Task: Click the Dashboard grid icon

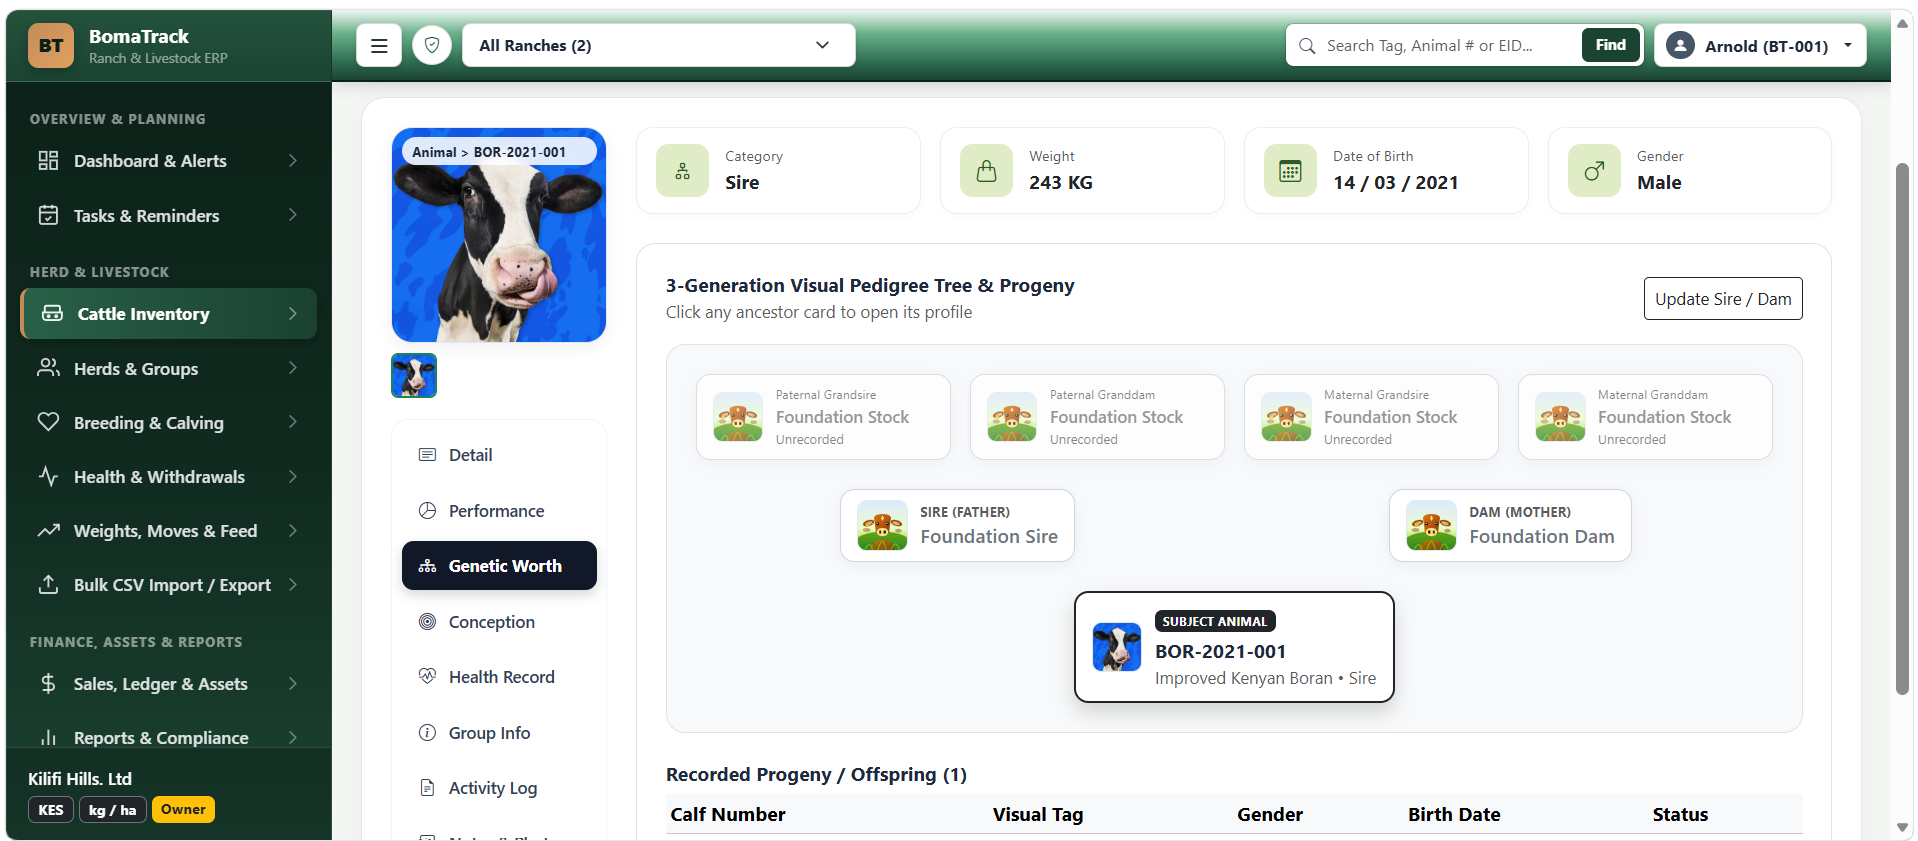Action: coord(48,161)
